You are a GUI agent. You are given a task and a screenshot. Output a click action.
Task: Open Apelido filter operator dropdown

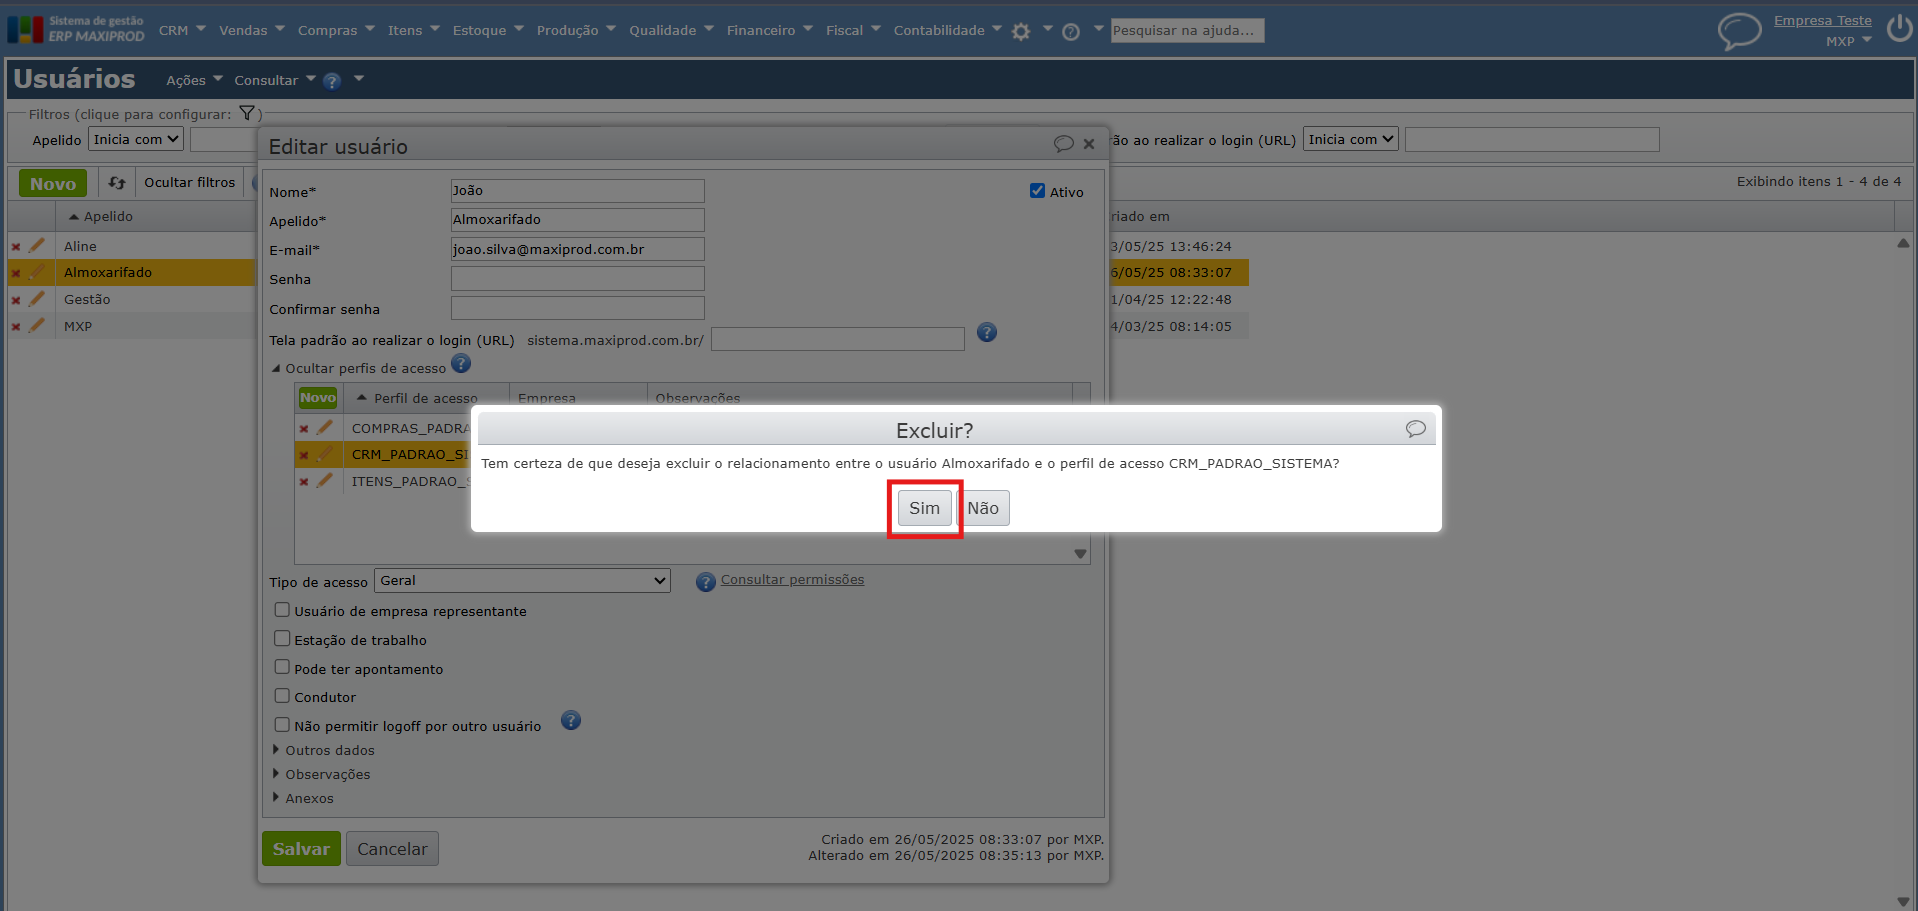[x=136, y=140]
